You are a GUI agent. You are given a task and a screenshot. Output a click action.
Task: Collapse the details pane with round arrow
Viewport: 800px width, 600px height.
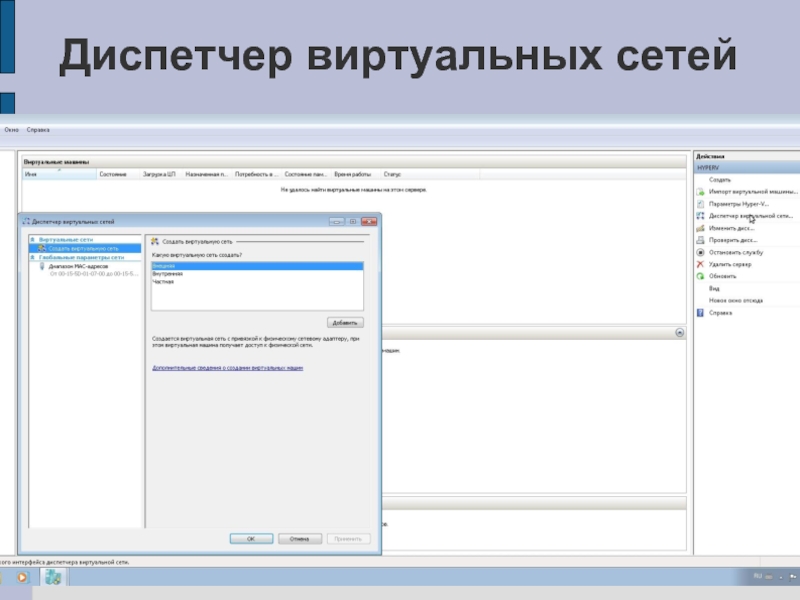pos(680,333)
